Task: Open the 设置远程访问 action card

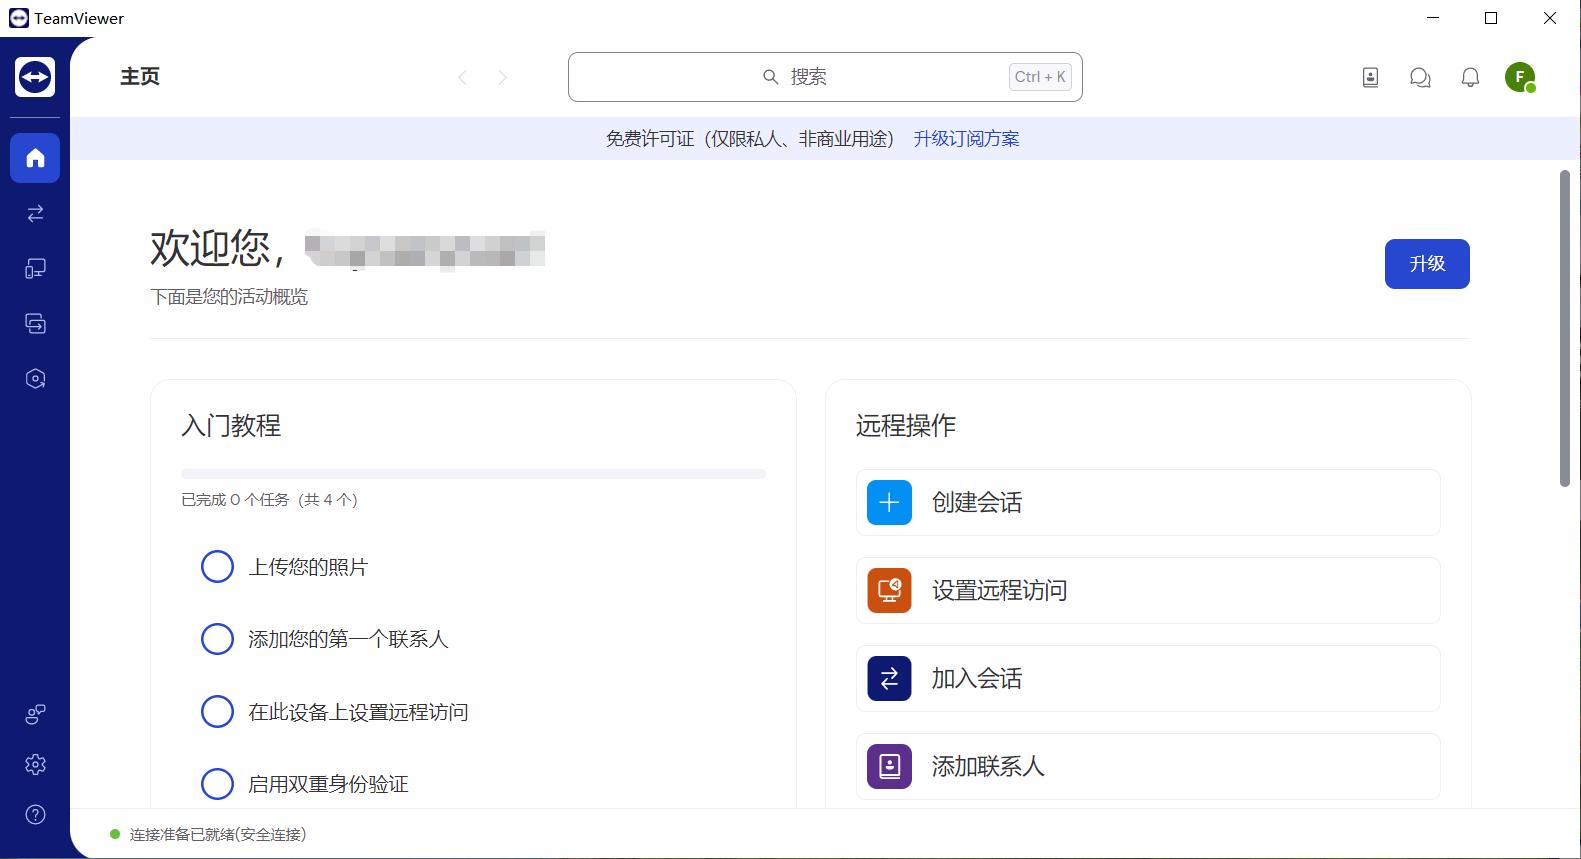Action: pos(1148,590)
